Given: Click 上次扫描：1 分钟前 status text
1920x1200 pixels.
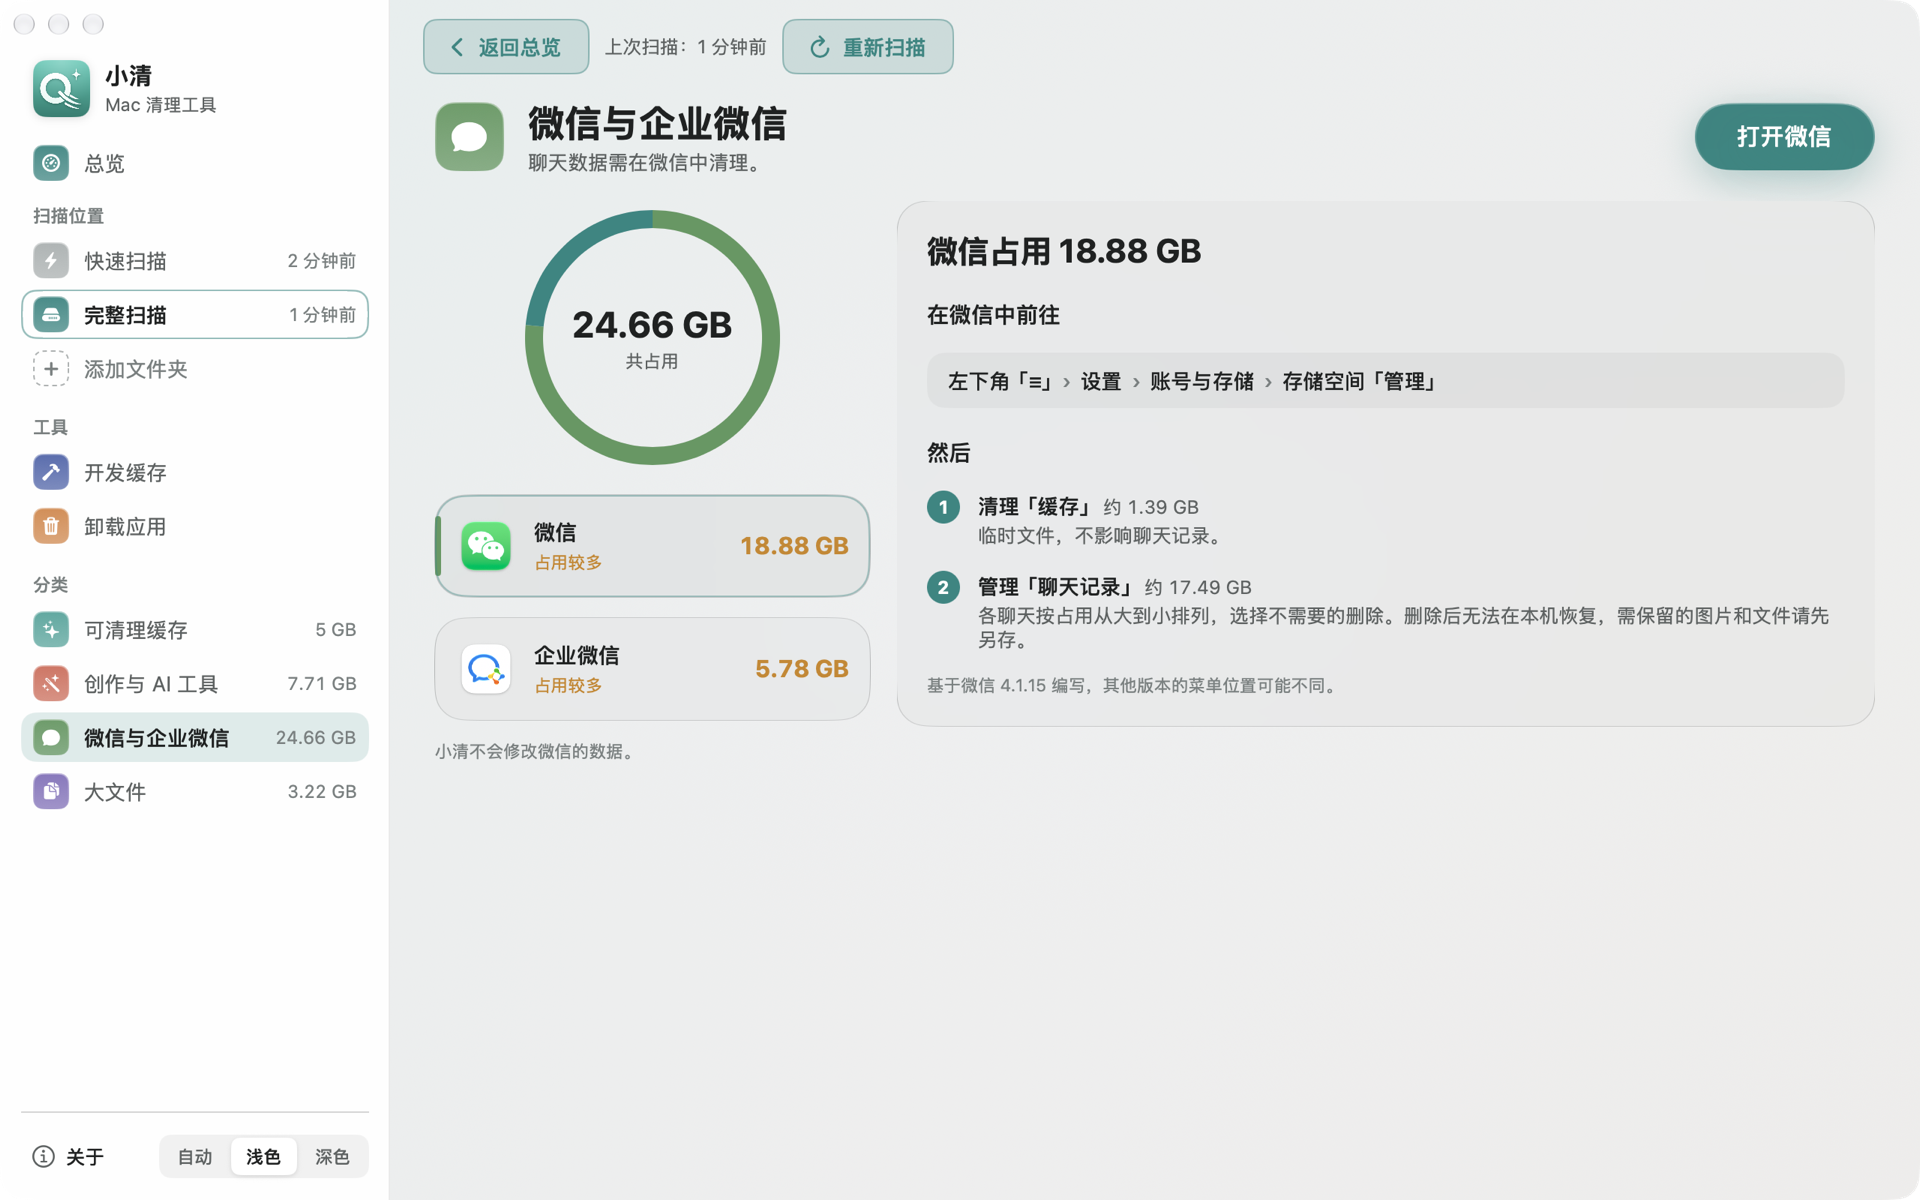Looking at the screenshot, I should pyautogui.click(x=686, y=47).
